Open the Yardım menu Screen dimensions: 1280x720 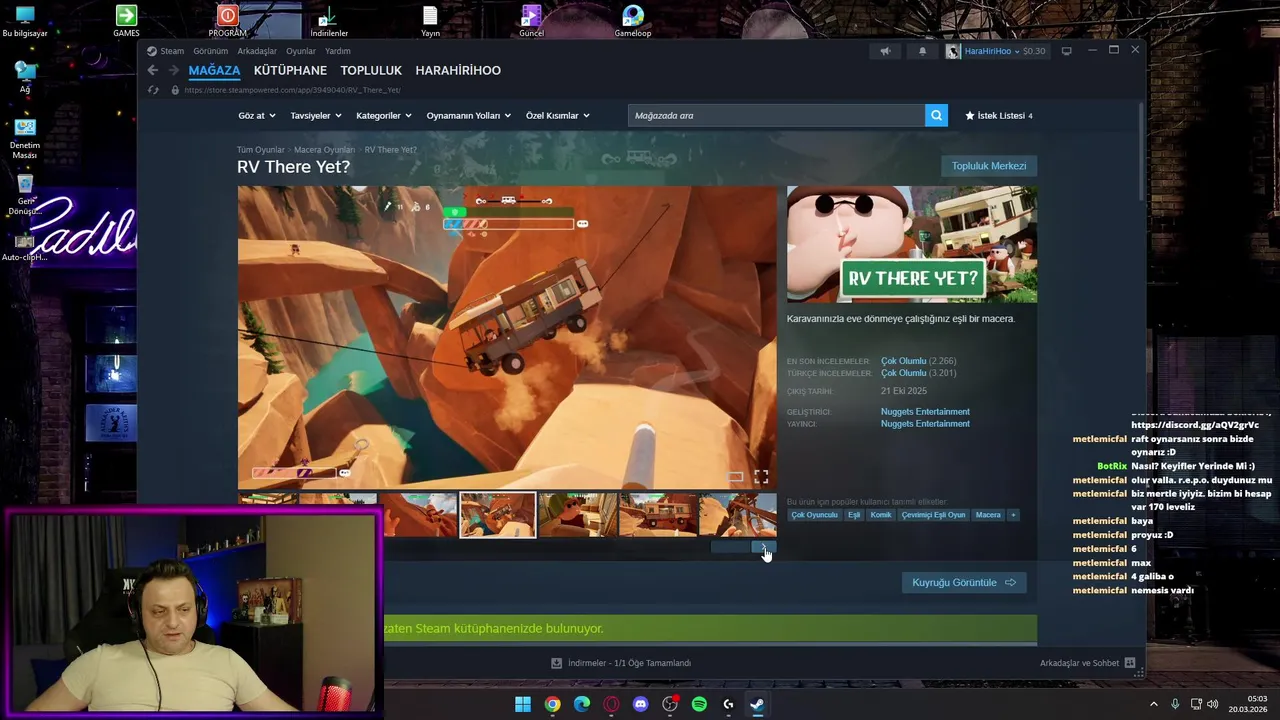pos(338,51)
